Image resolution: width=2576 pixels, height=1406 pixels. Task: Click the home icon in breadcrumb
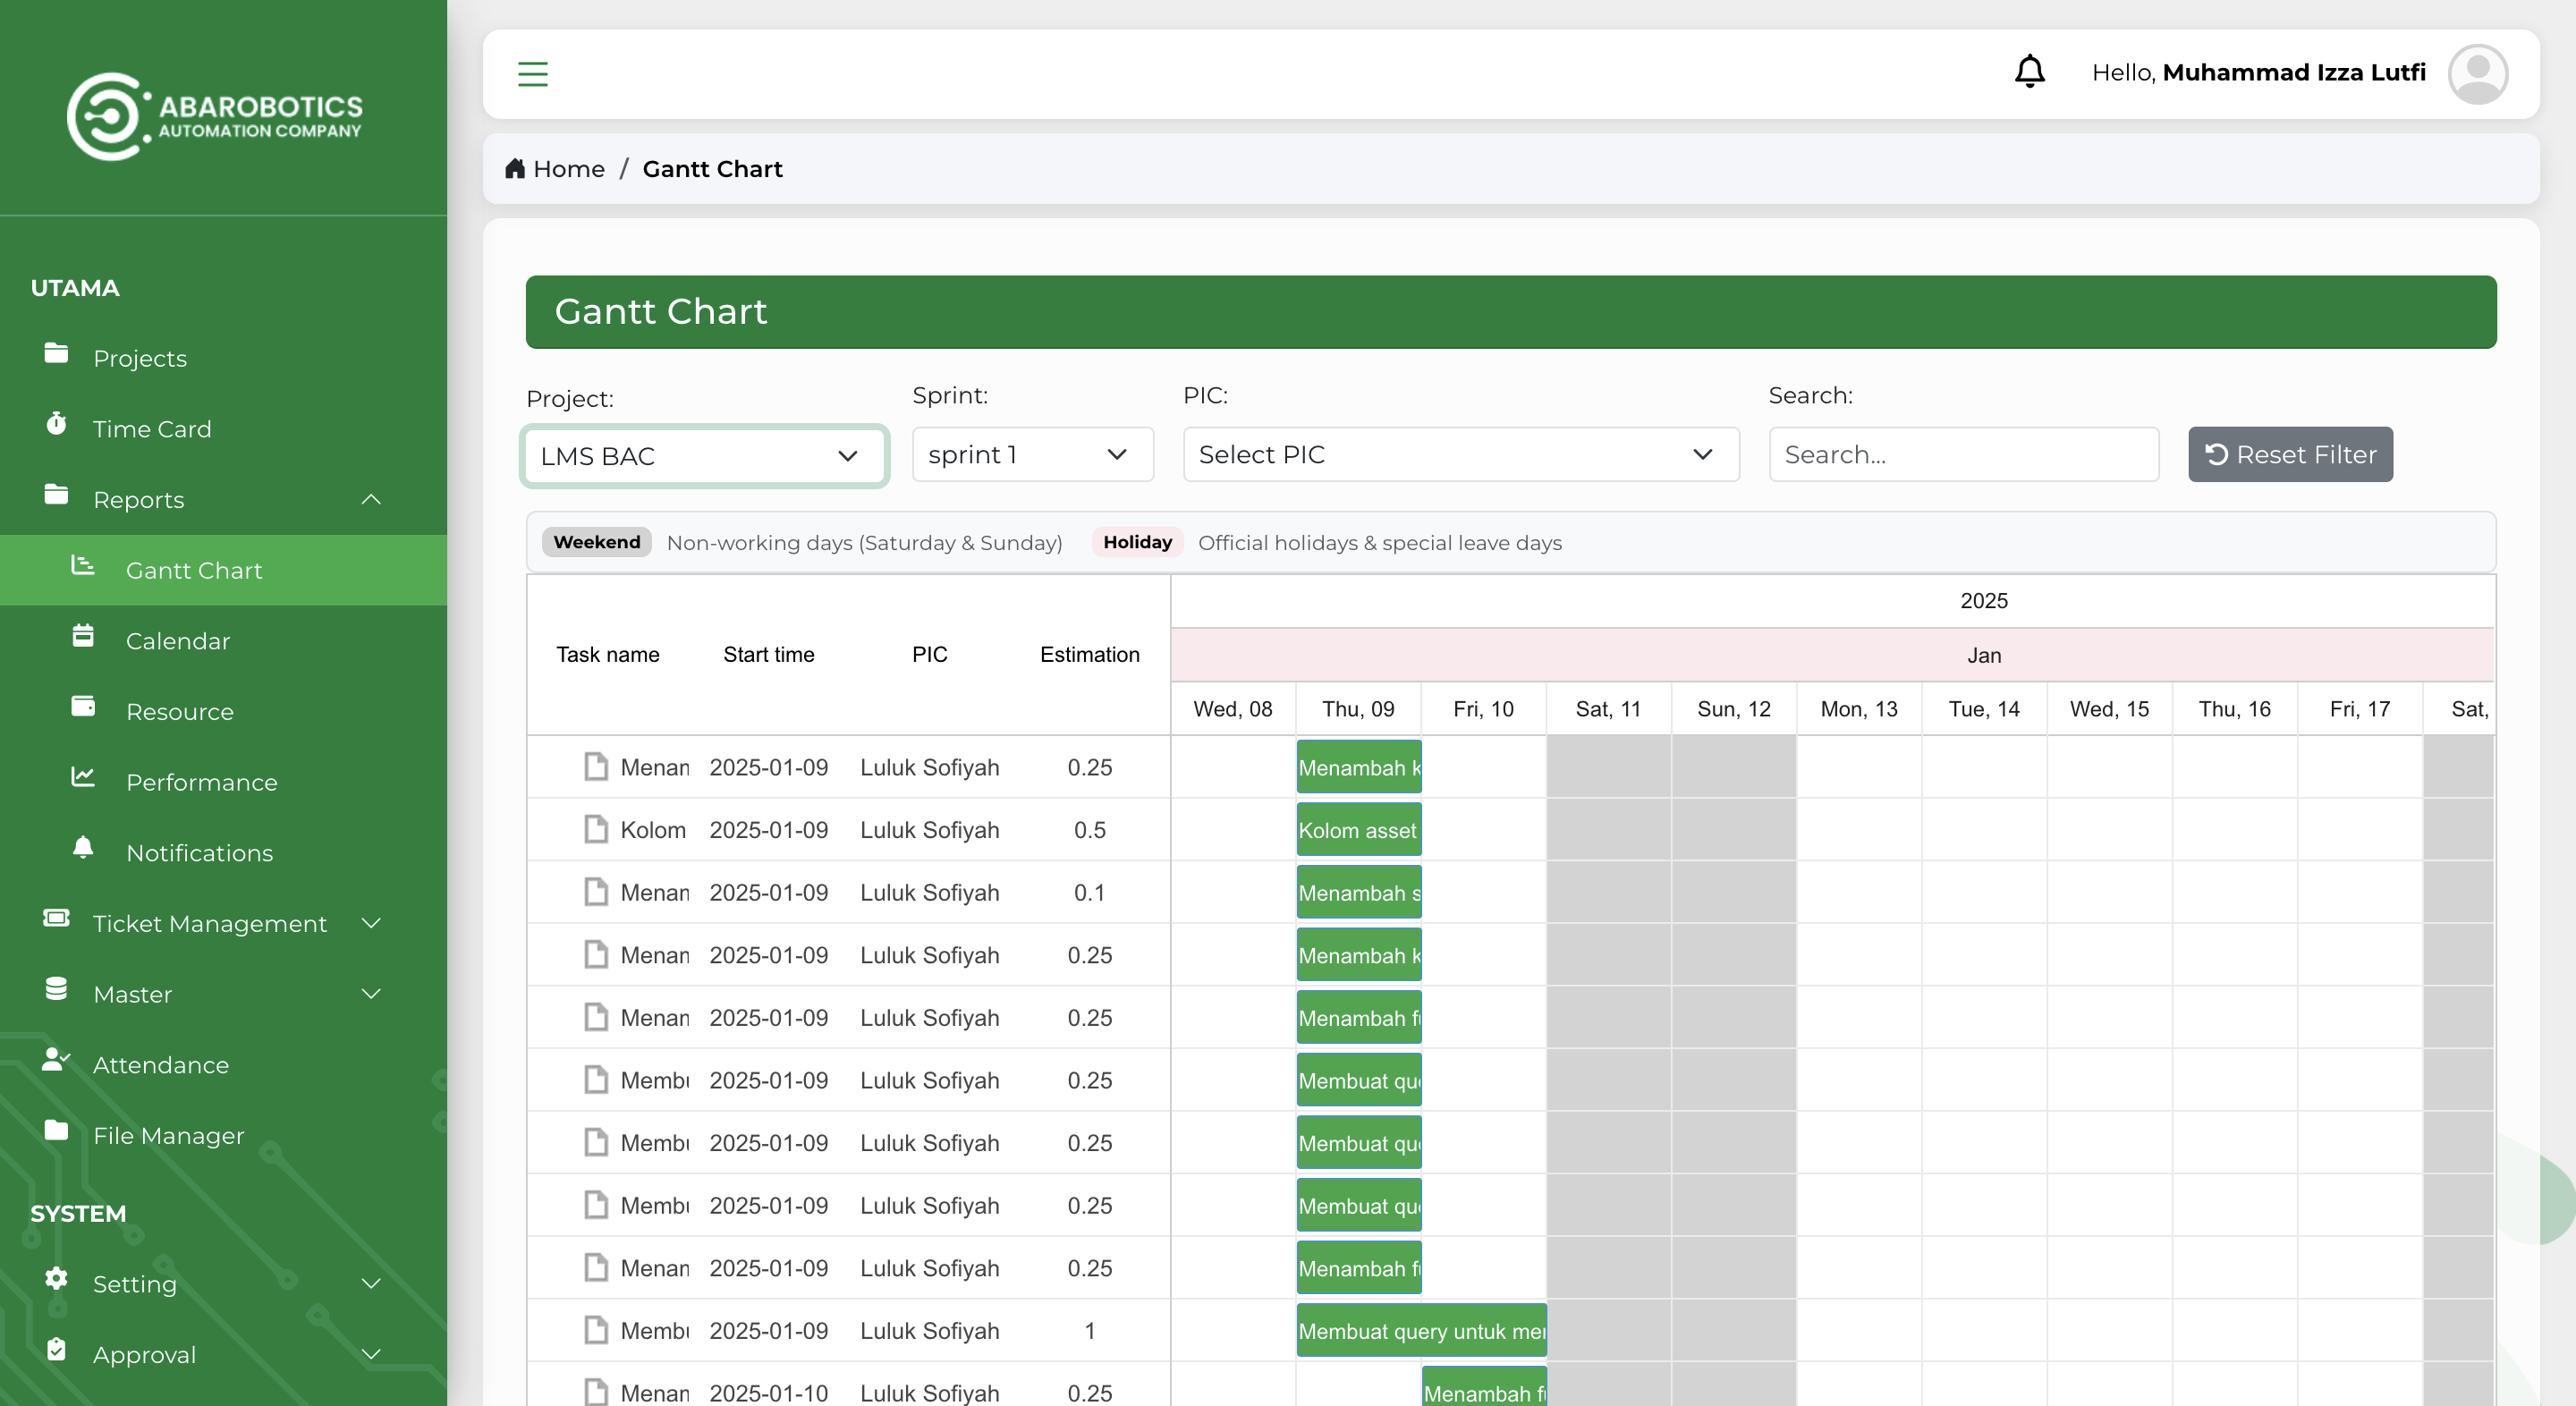click(x=514, y=168)
